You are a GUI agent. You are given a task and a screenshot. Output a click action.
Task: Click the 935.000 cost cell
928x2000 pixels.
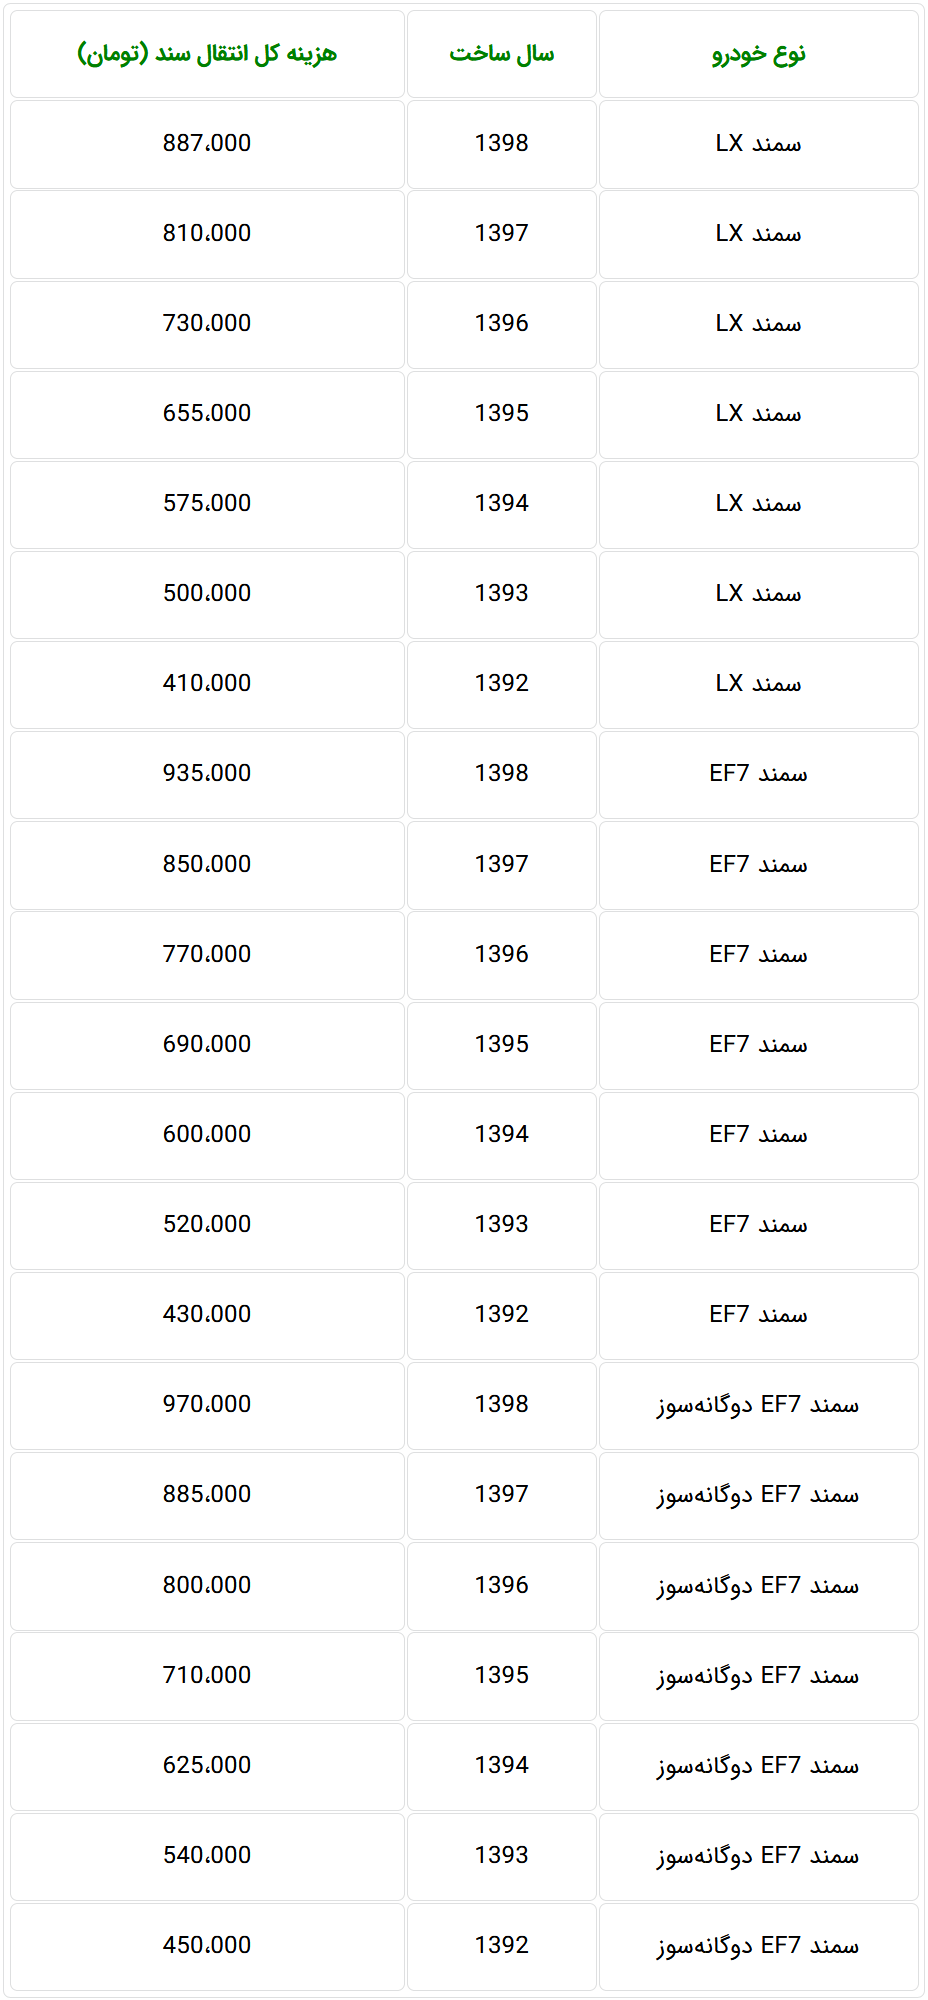point(207,773)
